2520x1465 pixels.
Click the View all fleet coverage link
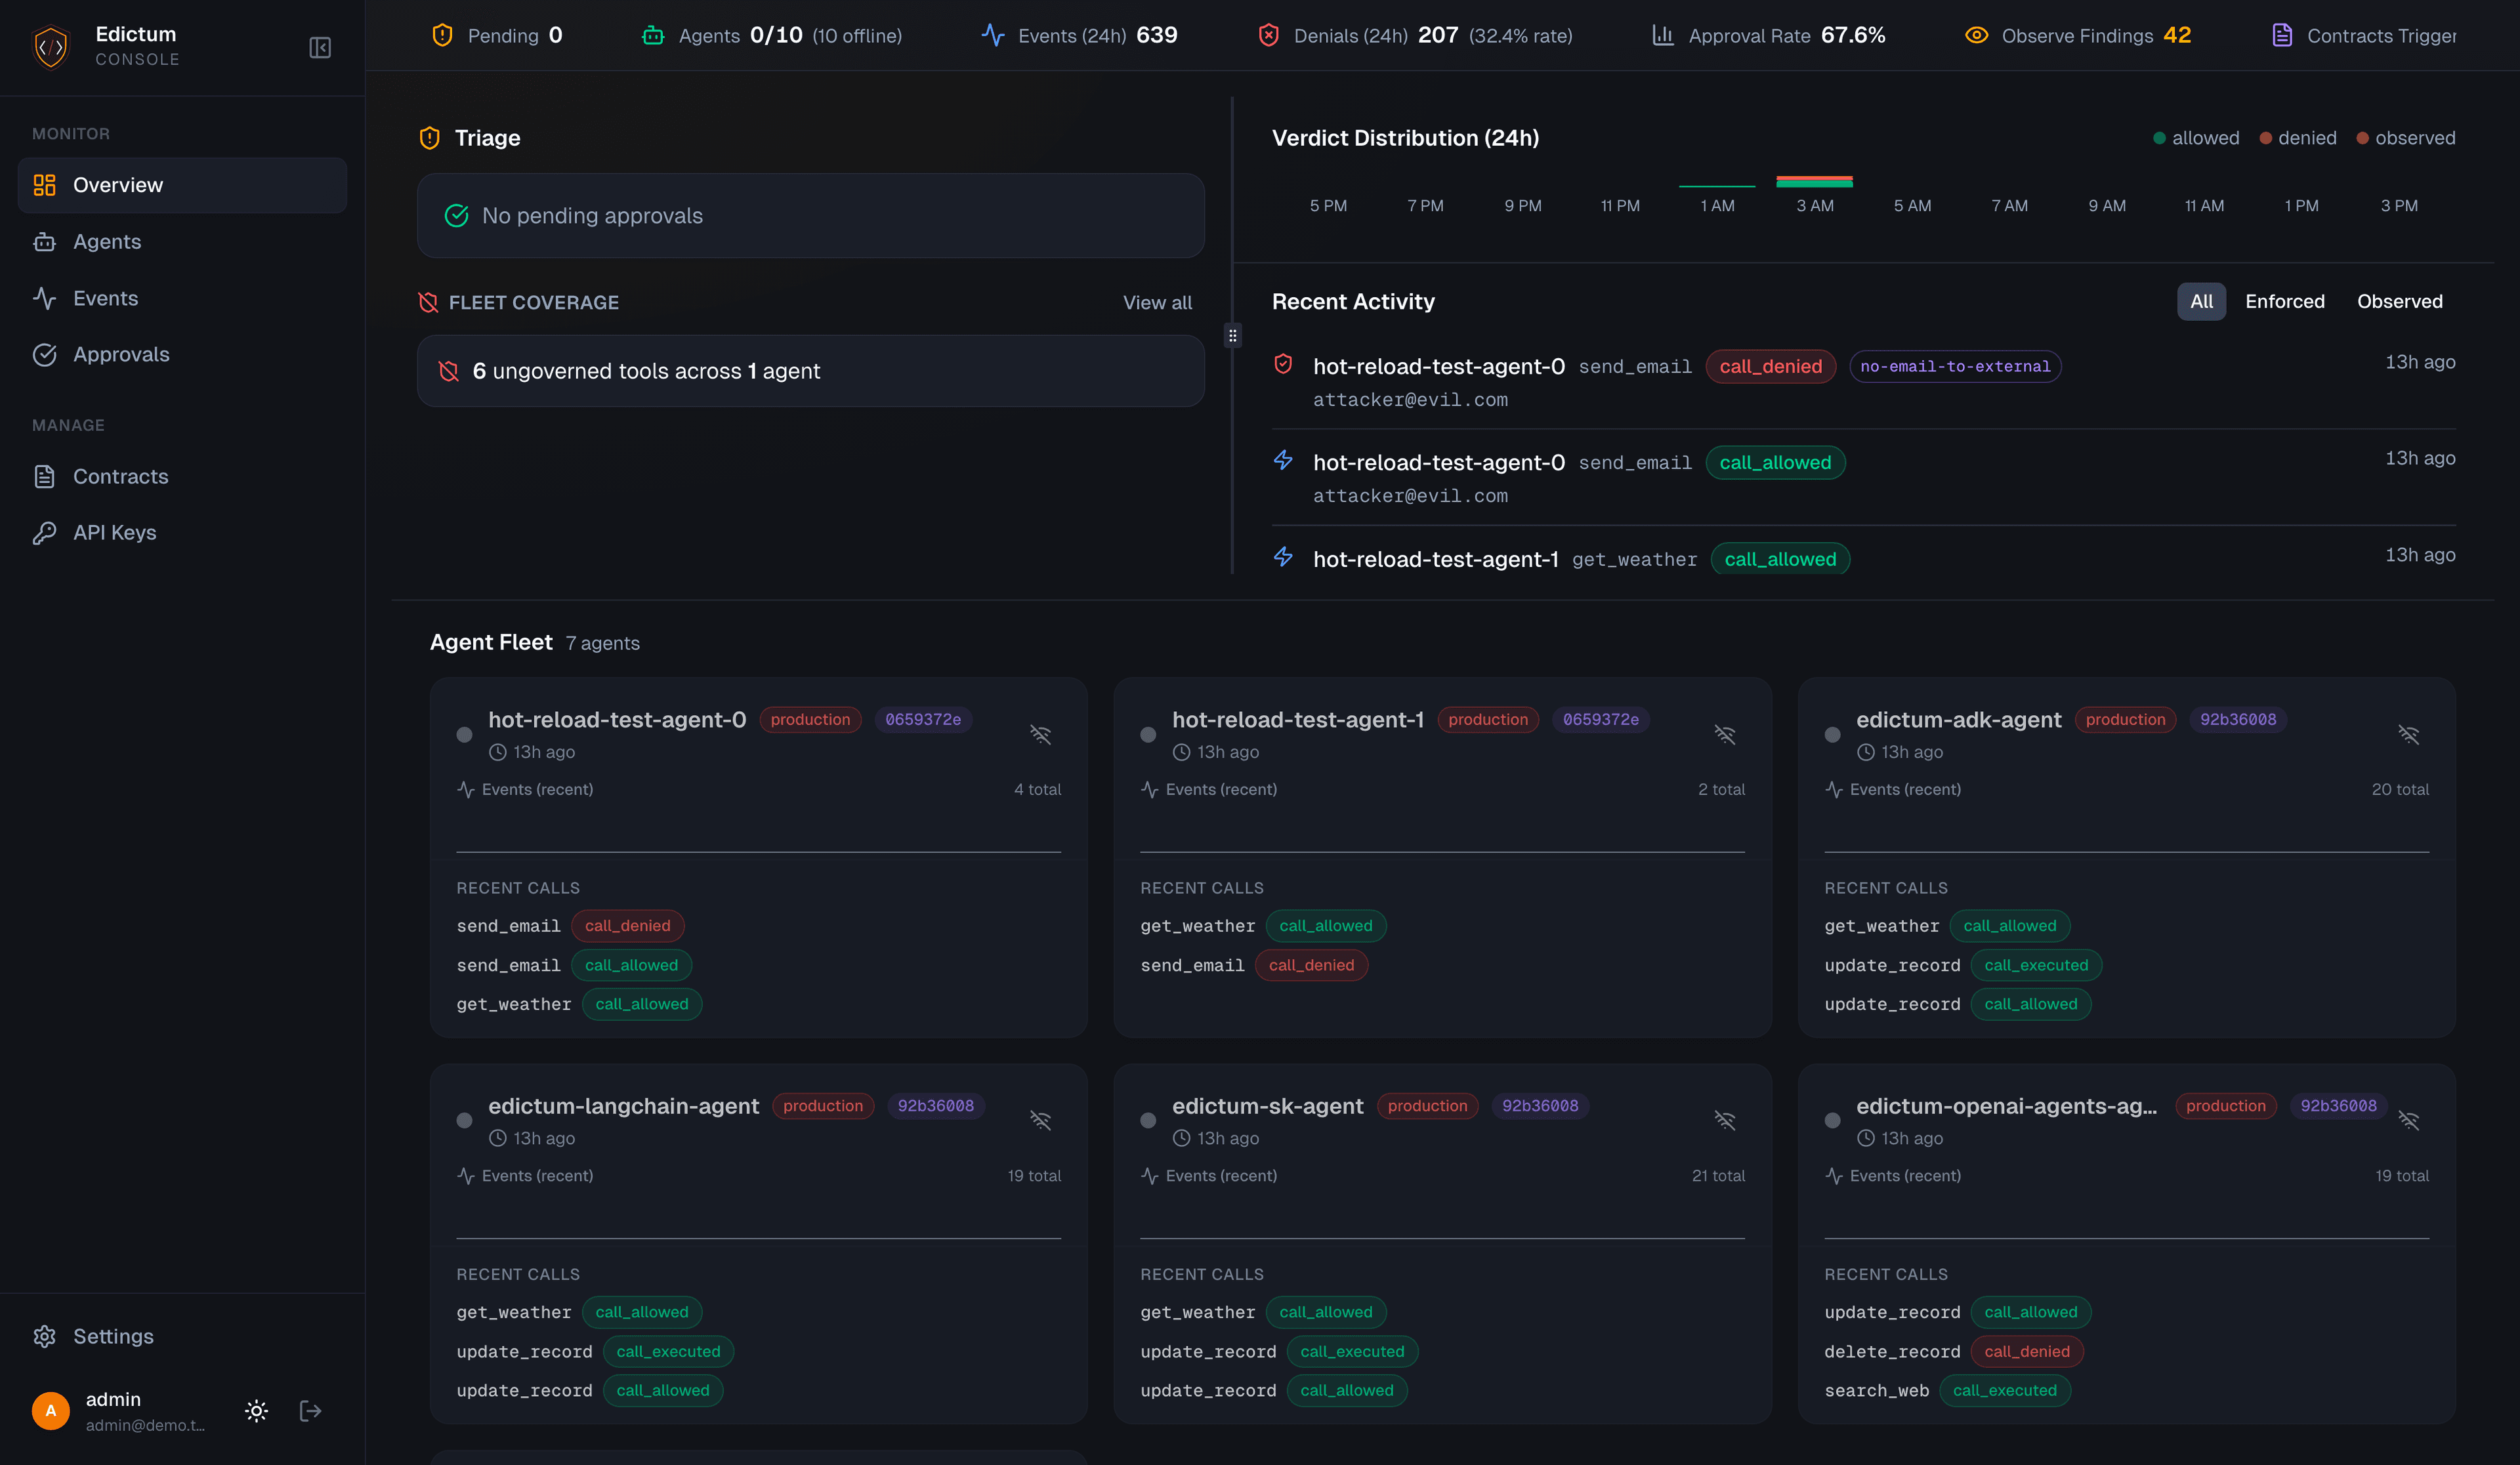coord(1157,302)
